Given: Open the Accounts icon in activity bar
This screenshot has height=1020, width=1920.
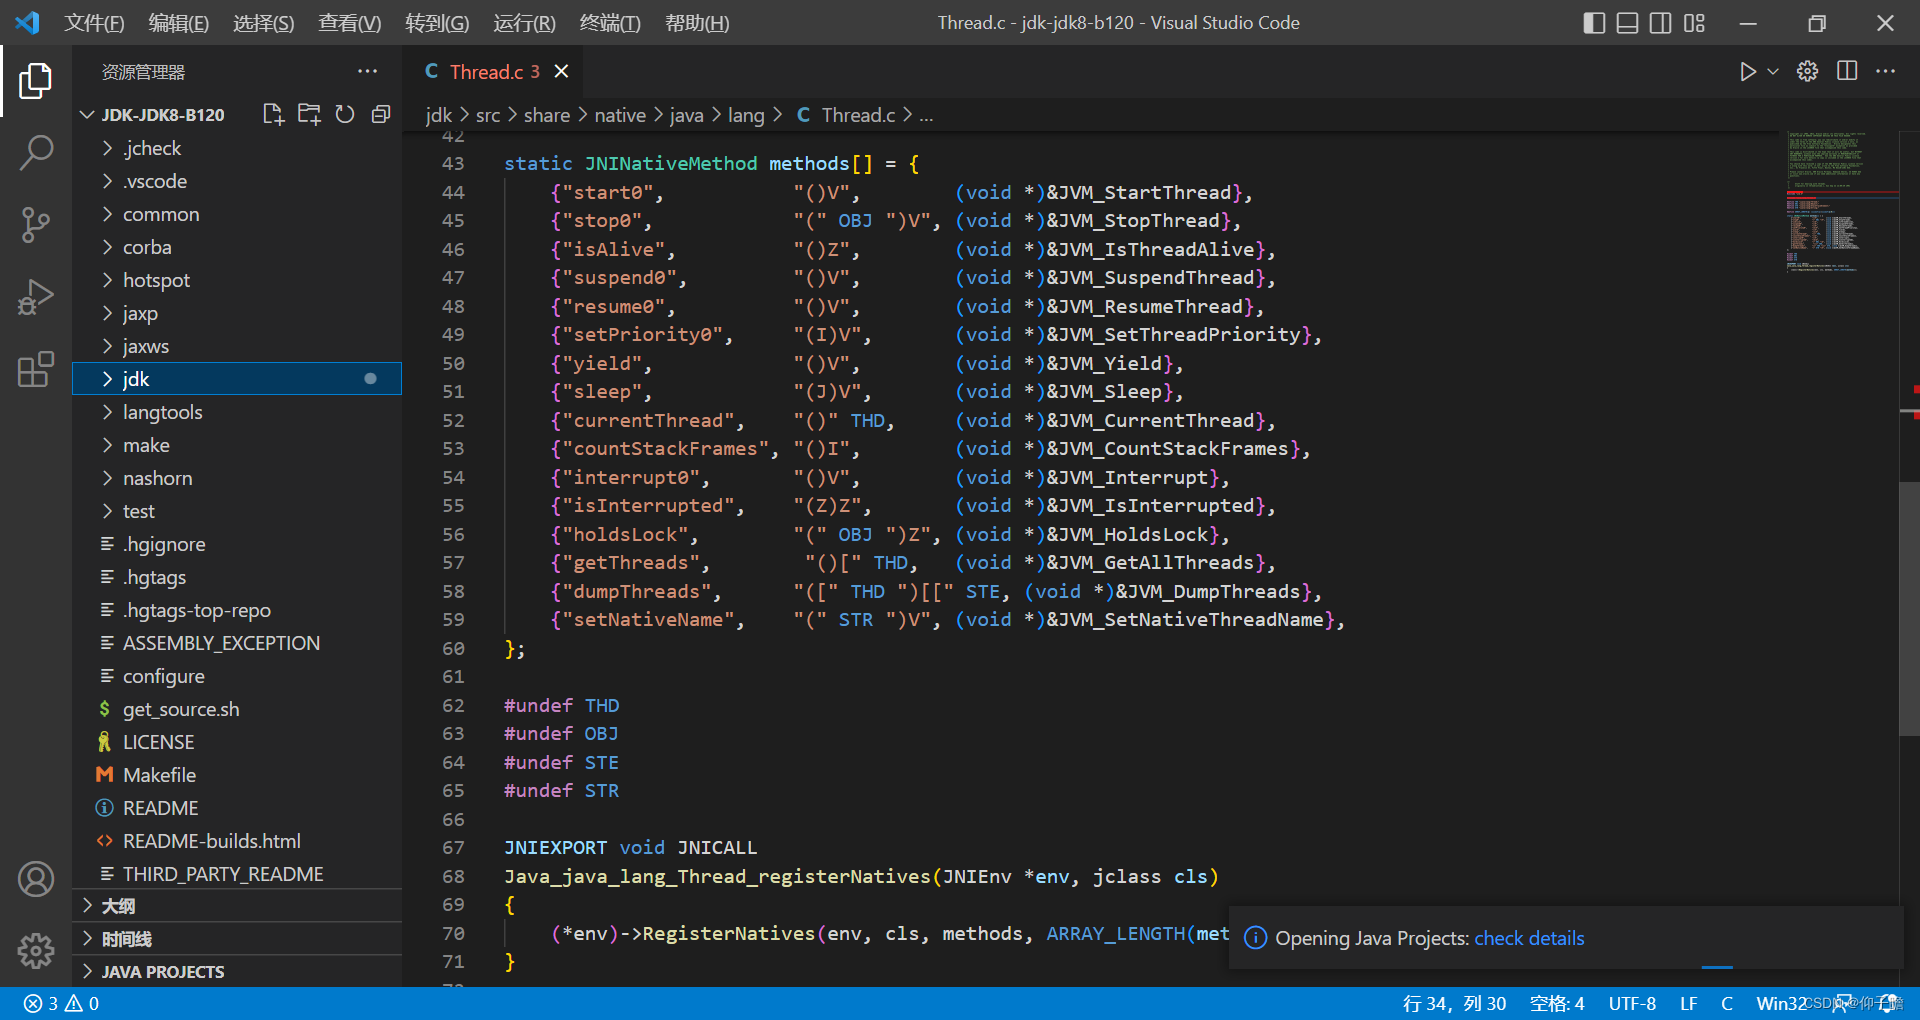Looking at the screenshot, I should pyautogui.click(x=36, y=879).
